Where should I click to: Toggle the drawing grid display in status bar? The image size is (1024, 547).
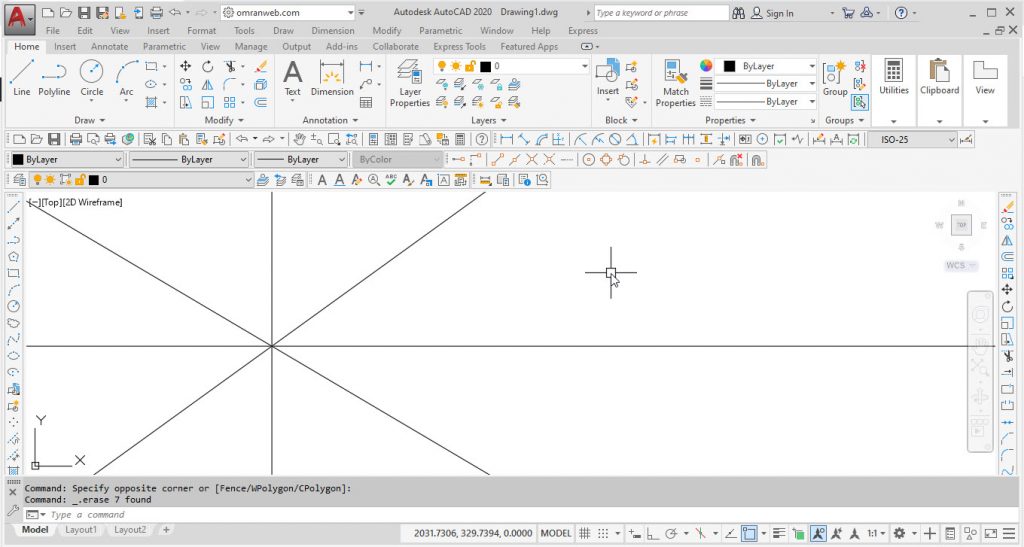click(x=585, y=533)
